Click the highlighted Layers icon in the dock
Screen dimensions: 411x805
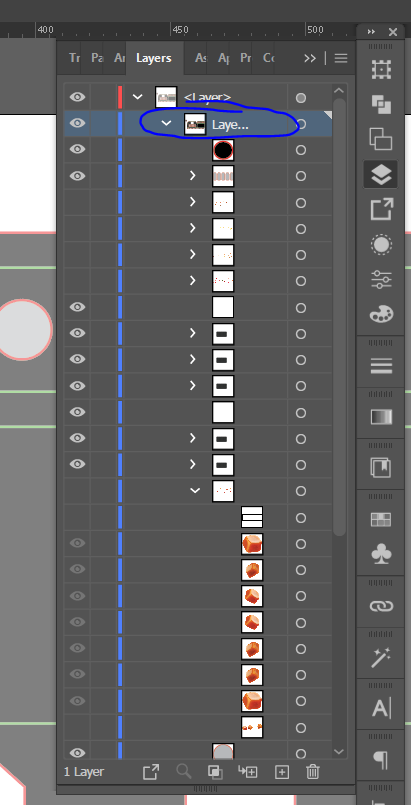381,174
